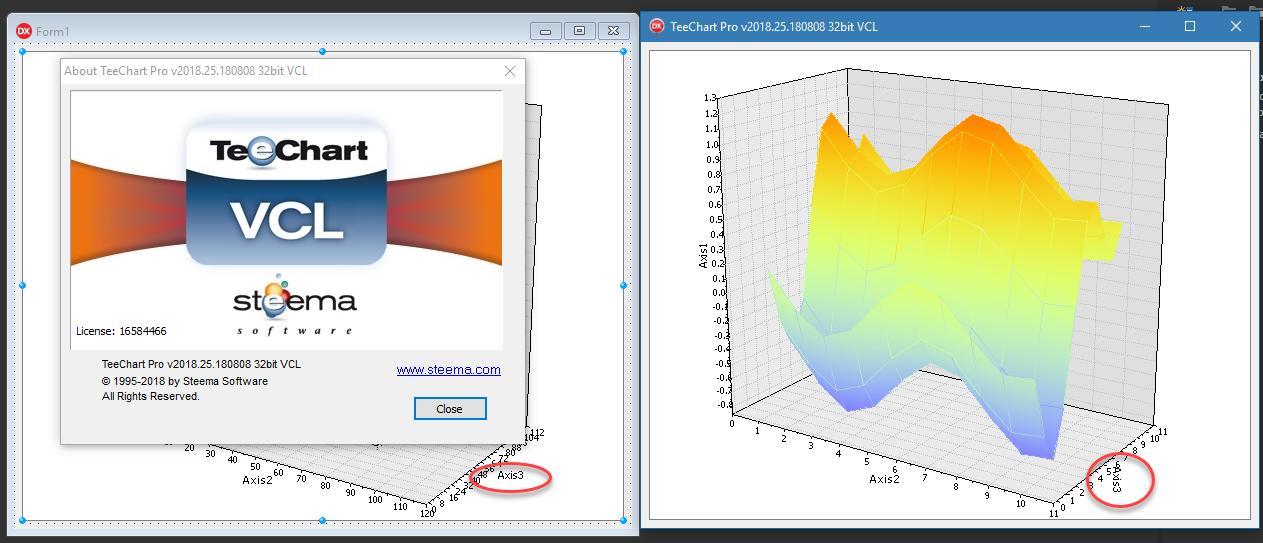Viewport: 1263px width, 543px height.
Task: Click the 1.3 value on Axis1
Action: 711,98
